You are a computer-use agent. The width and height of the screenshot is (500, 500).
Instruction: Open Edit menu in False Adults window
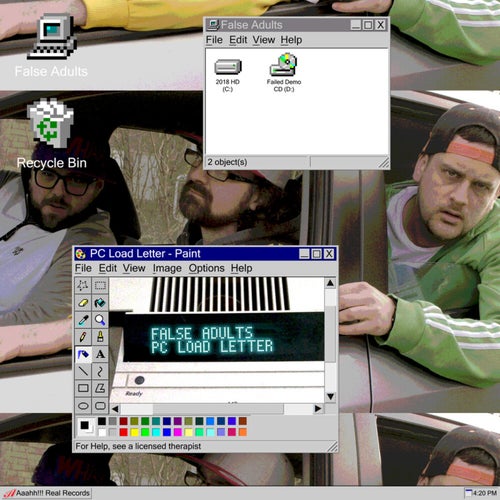pos(238,40)
